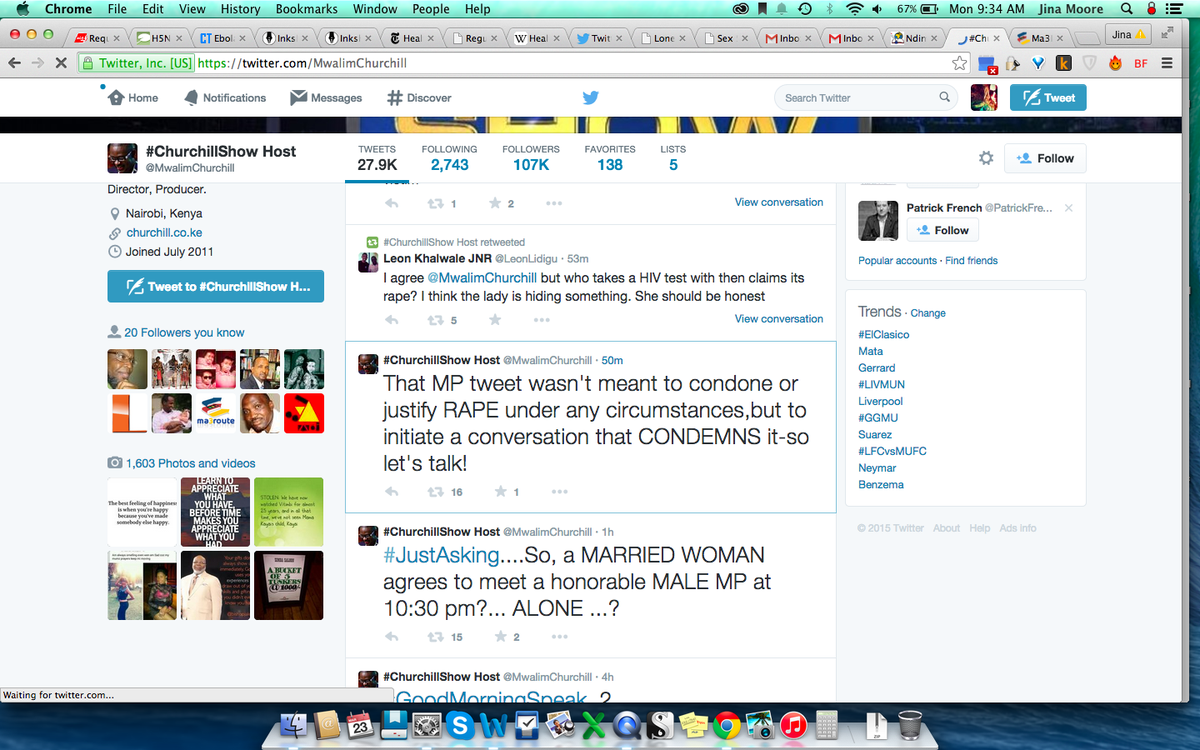This screenshot has width=1200, height=750.
Task: Open '1,603 Photos and videos' link
Action: [190, 463]
